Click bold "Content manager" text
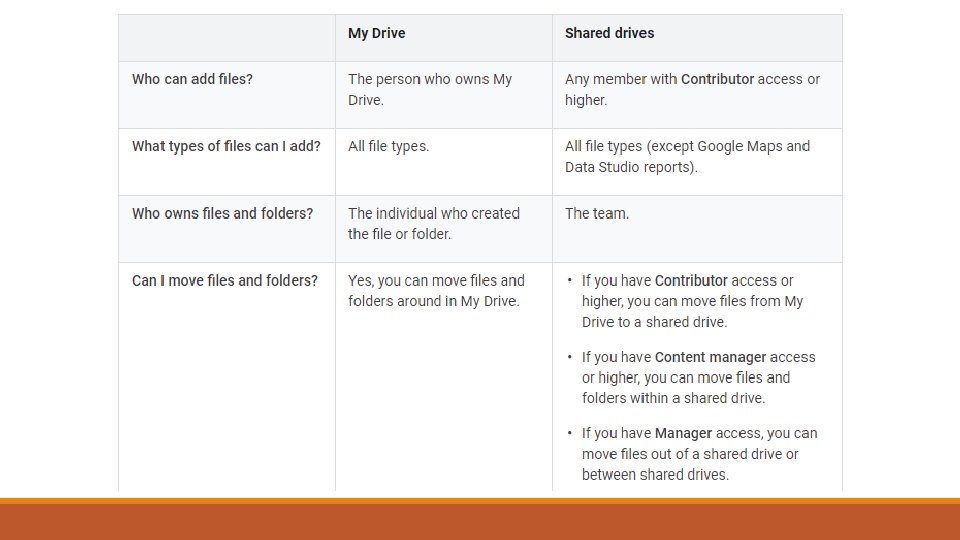 710,357
